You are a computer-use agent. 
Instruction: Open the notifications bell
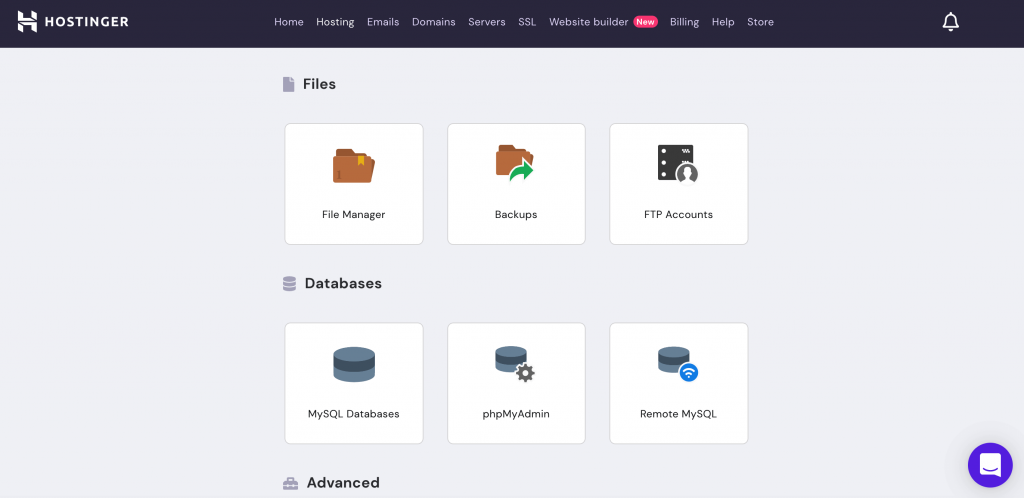point(950,22)
